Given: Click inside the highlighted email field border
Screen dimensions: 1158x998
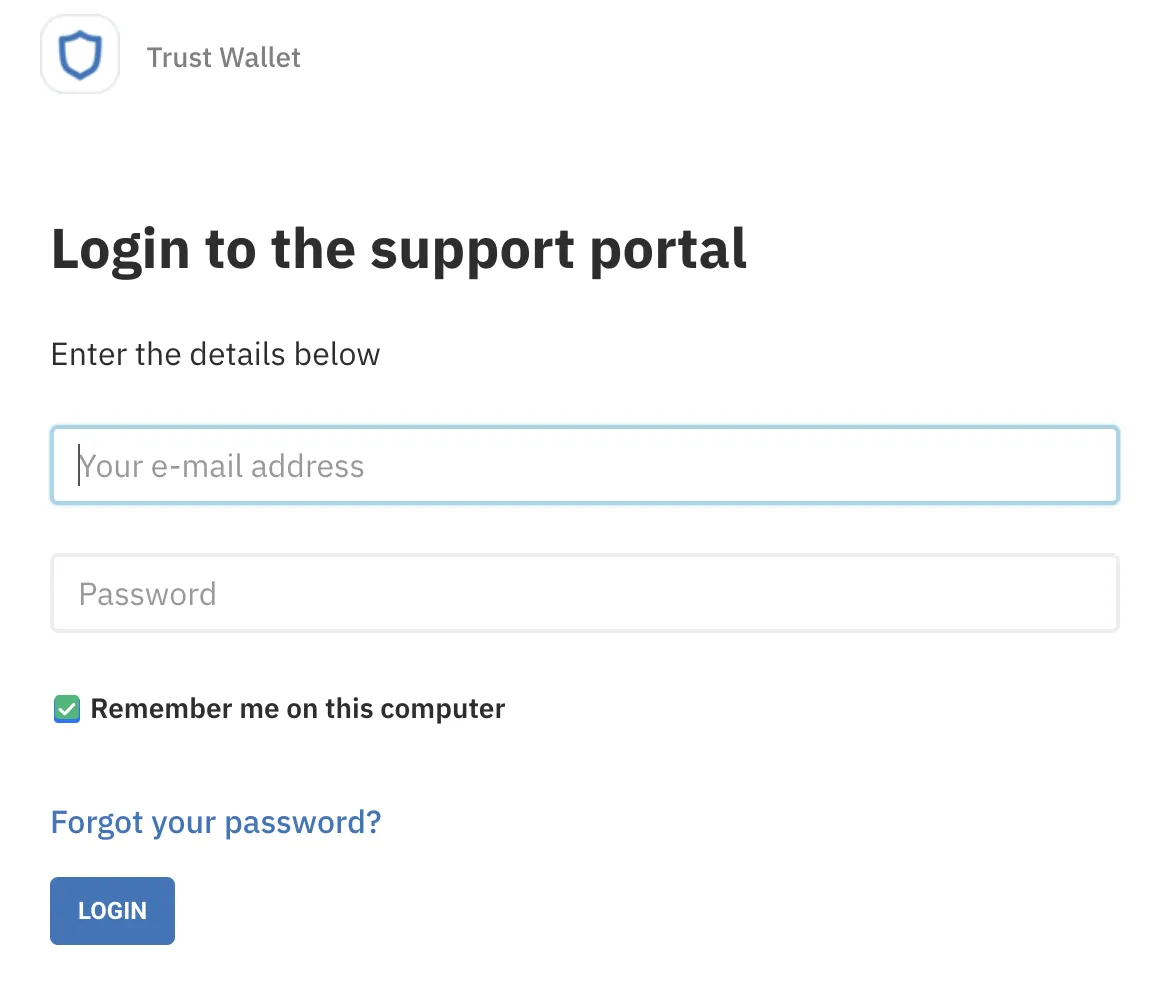Looking at the screenshot, I should click(584, 464).
